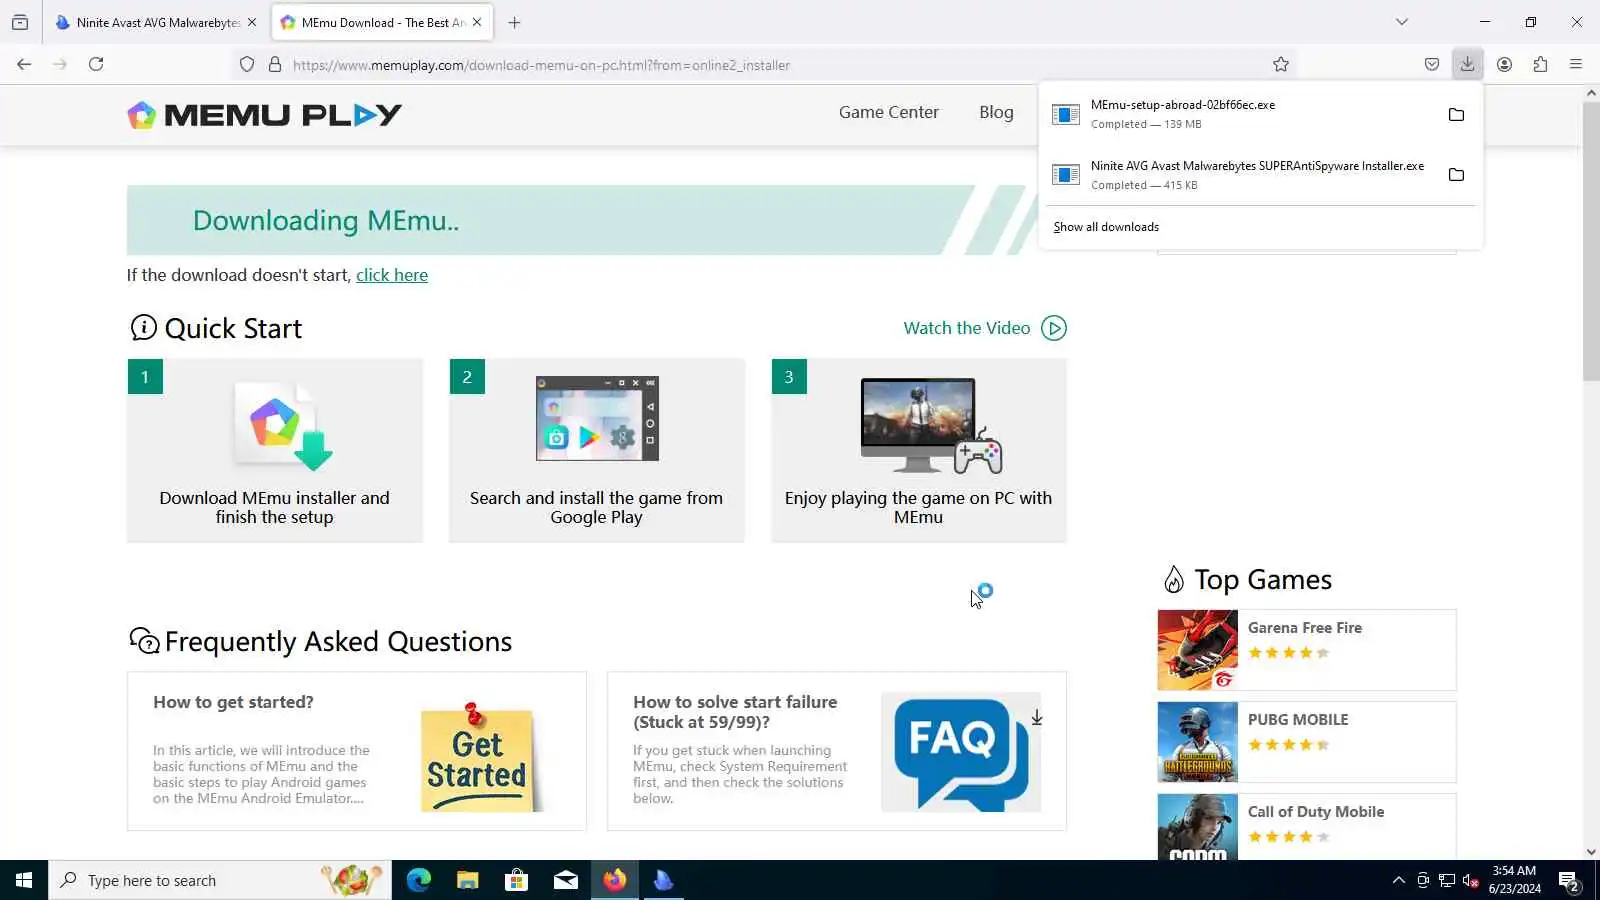Click the Call of Duty Mobile title
Screen dimensions: 1600x900
tap(1316, 812)
